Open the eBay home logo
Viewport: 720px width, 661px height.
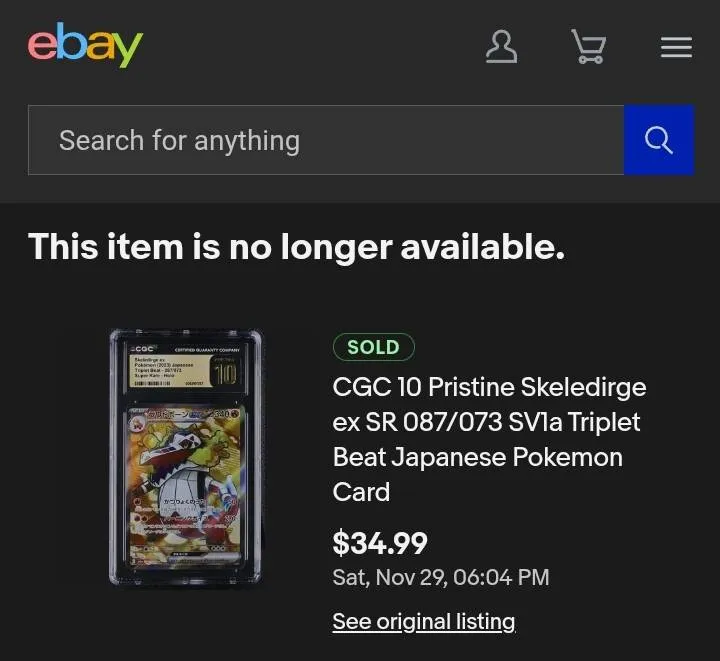tap(86, 45)
